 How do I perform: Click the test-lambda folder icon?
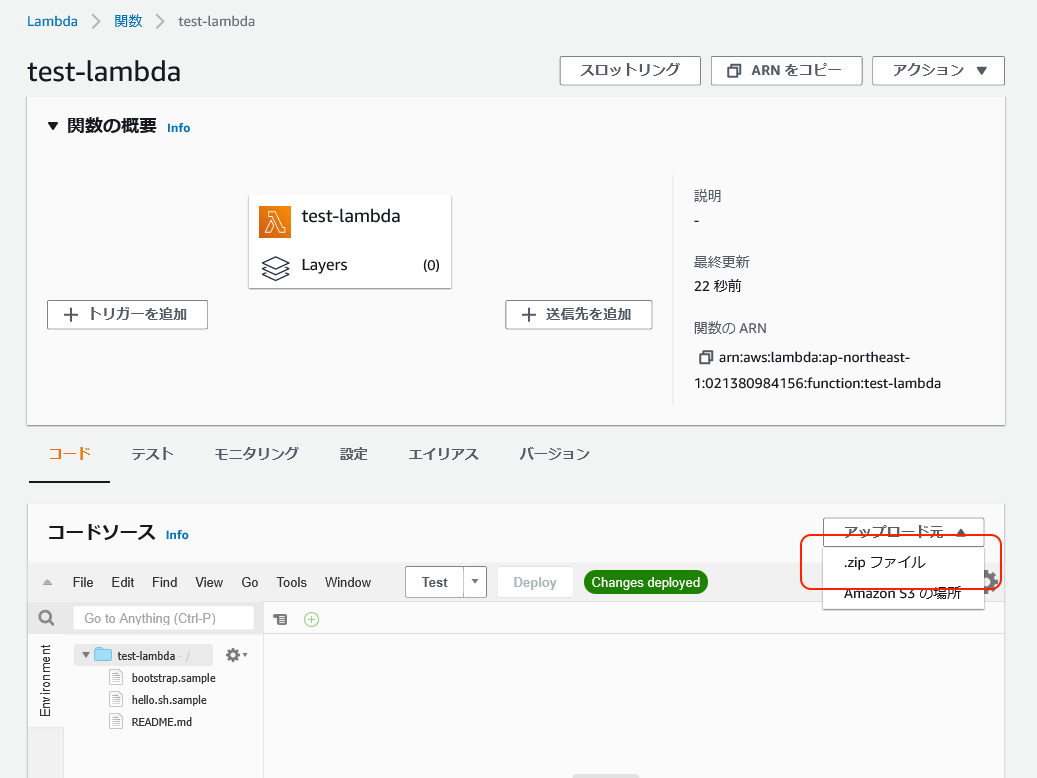click(x=103, y=655)
